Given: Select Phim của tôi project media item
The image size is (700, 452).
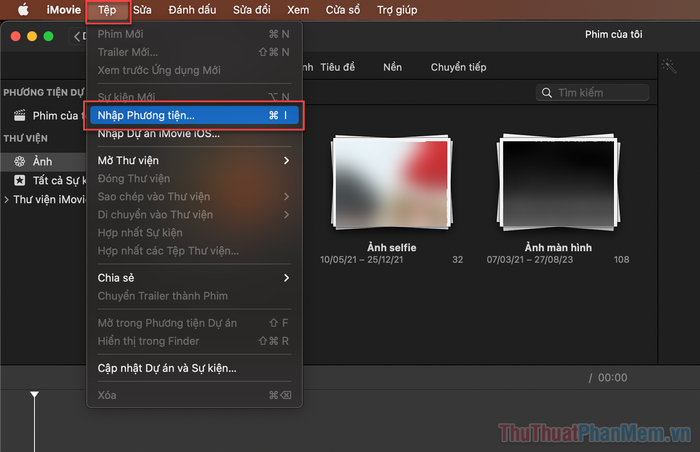Looking at the screenshot, I should click(x=44, y=116).
